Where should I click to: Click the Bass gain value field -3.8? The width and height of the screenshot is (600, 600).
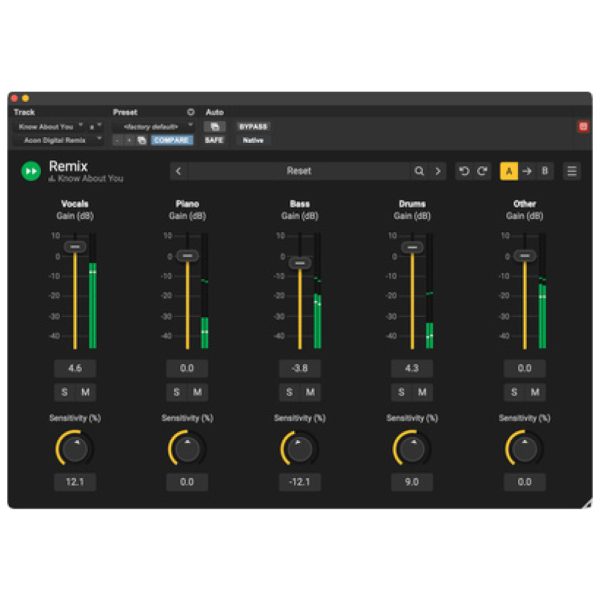pyautogui.click(x=300, y=368)
